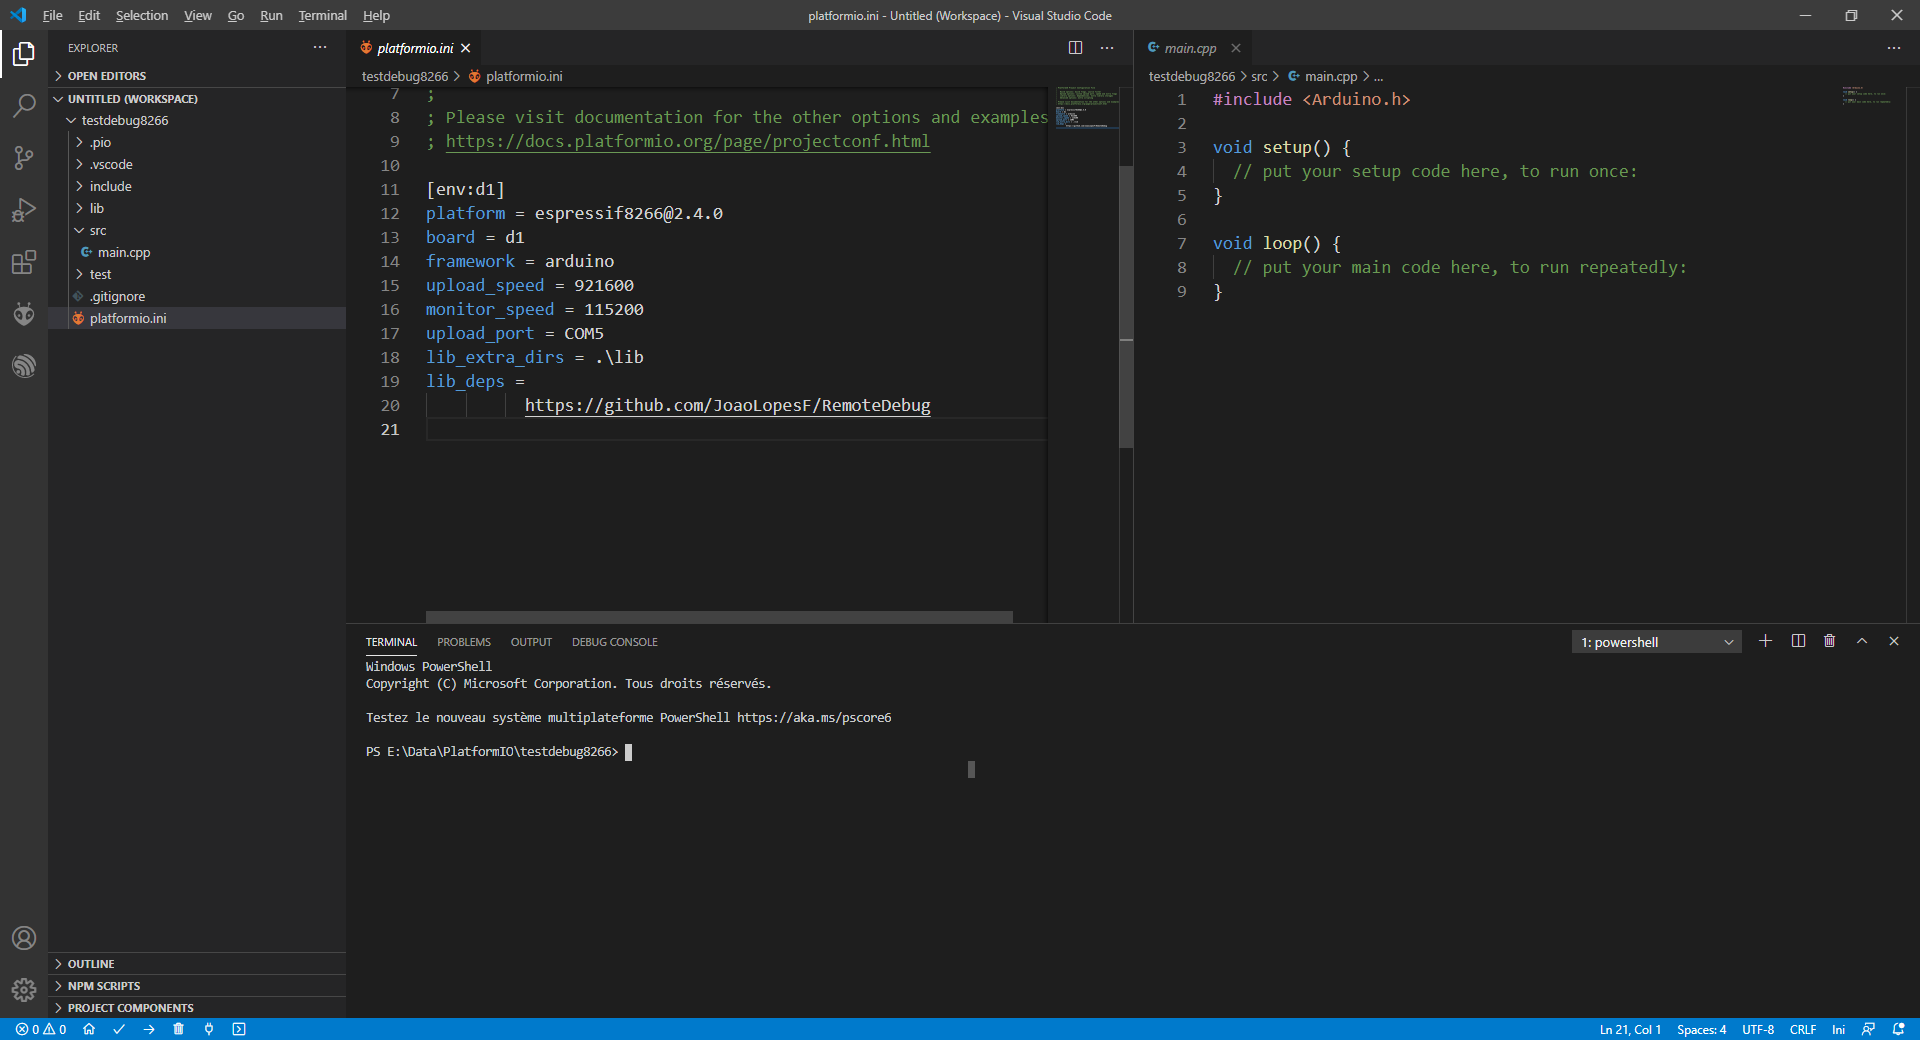Open .gitignore in the explorer tree

[x=197, y=296]
